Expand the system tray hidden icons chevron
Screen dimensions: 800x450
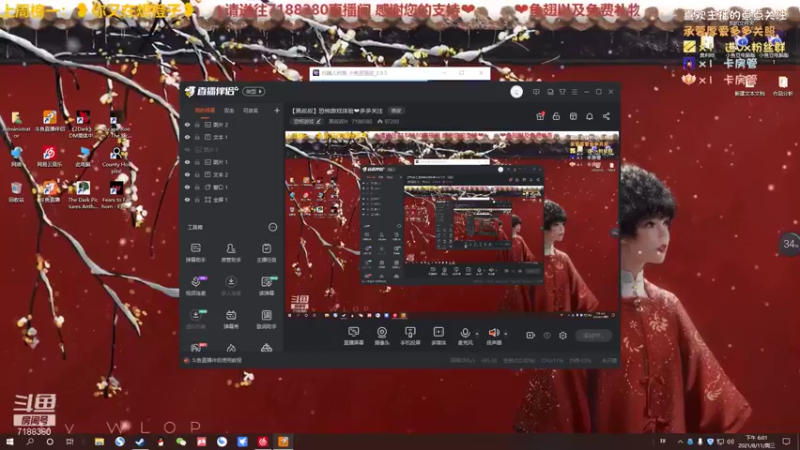pos(680,442)
